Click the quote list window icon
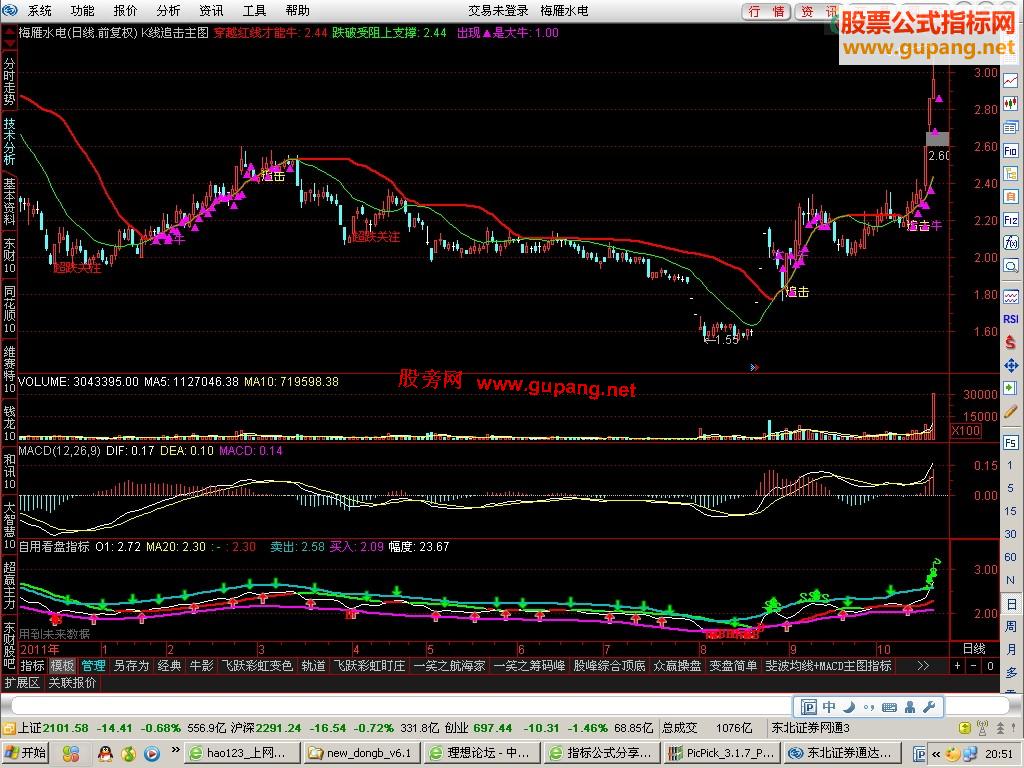The image size is (1024, 768). (1010, 127)
